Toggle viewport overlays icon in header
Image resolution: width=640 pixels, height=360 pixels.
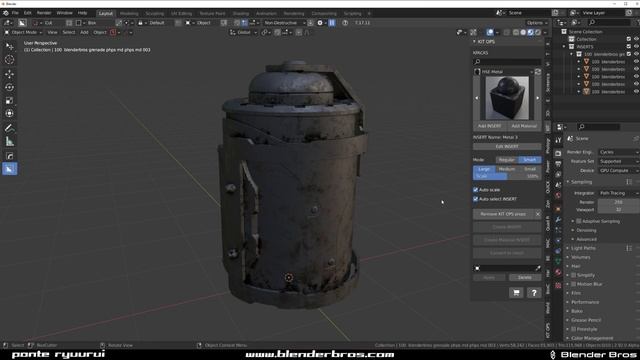click(490, 32)
